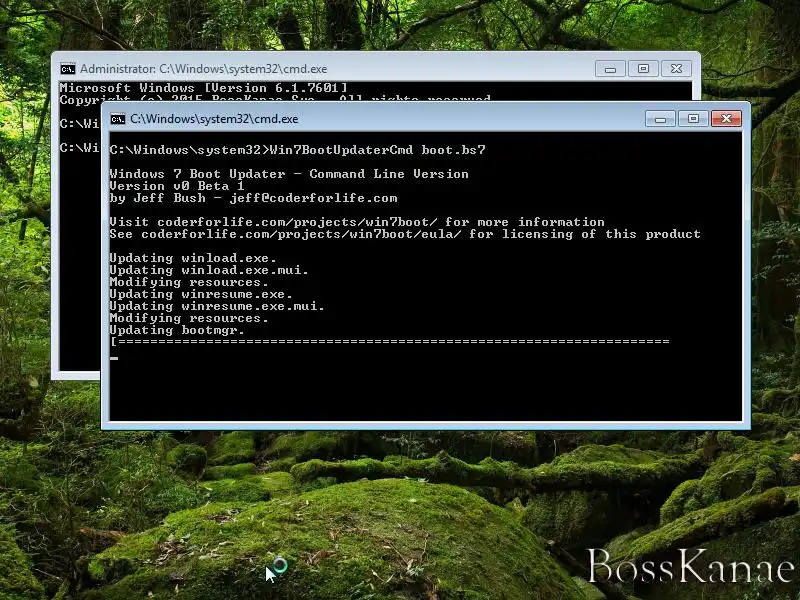Close the front cmd.exe window
This screenshot has width=800, height=600.
coord(726,119)
